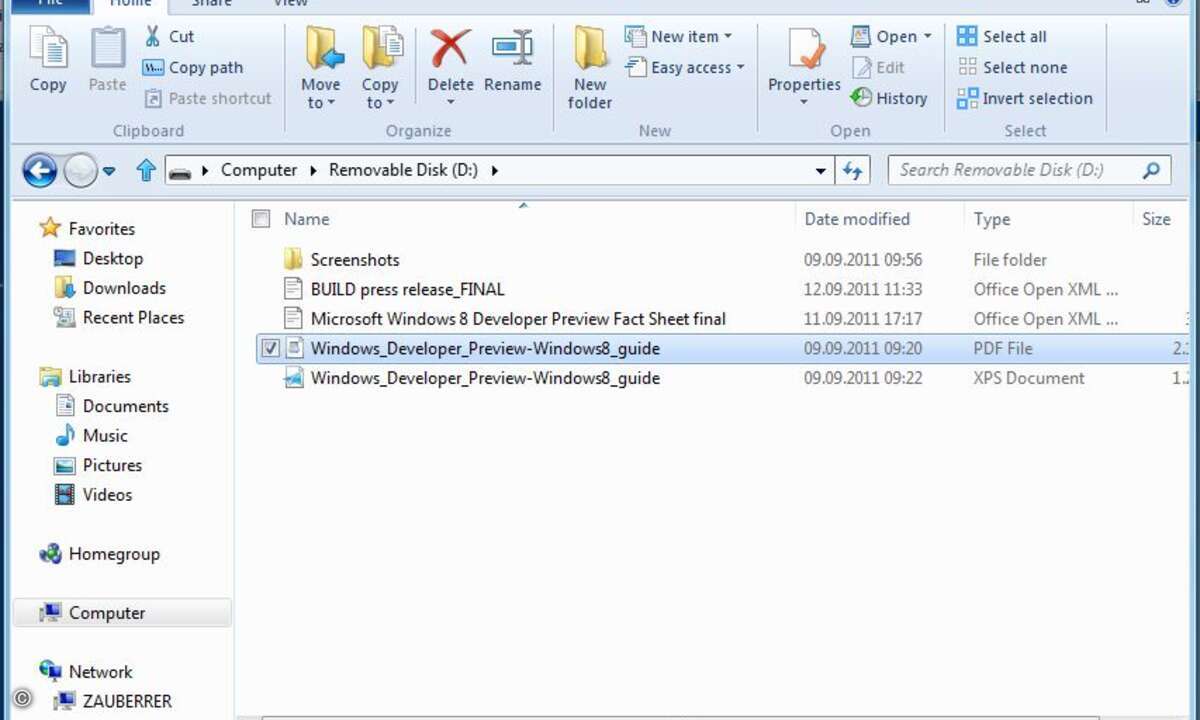This screenshot has width=1200, height=720.
Task: Open ZAUBERRER network computer
Action: 113,701
